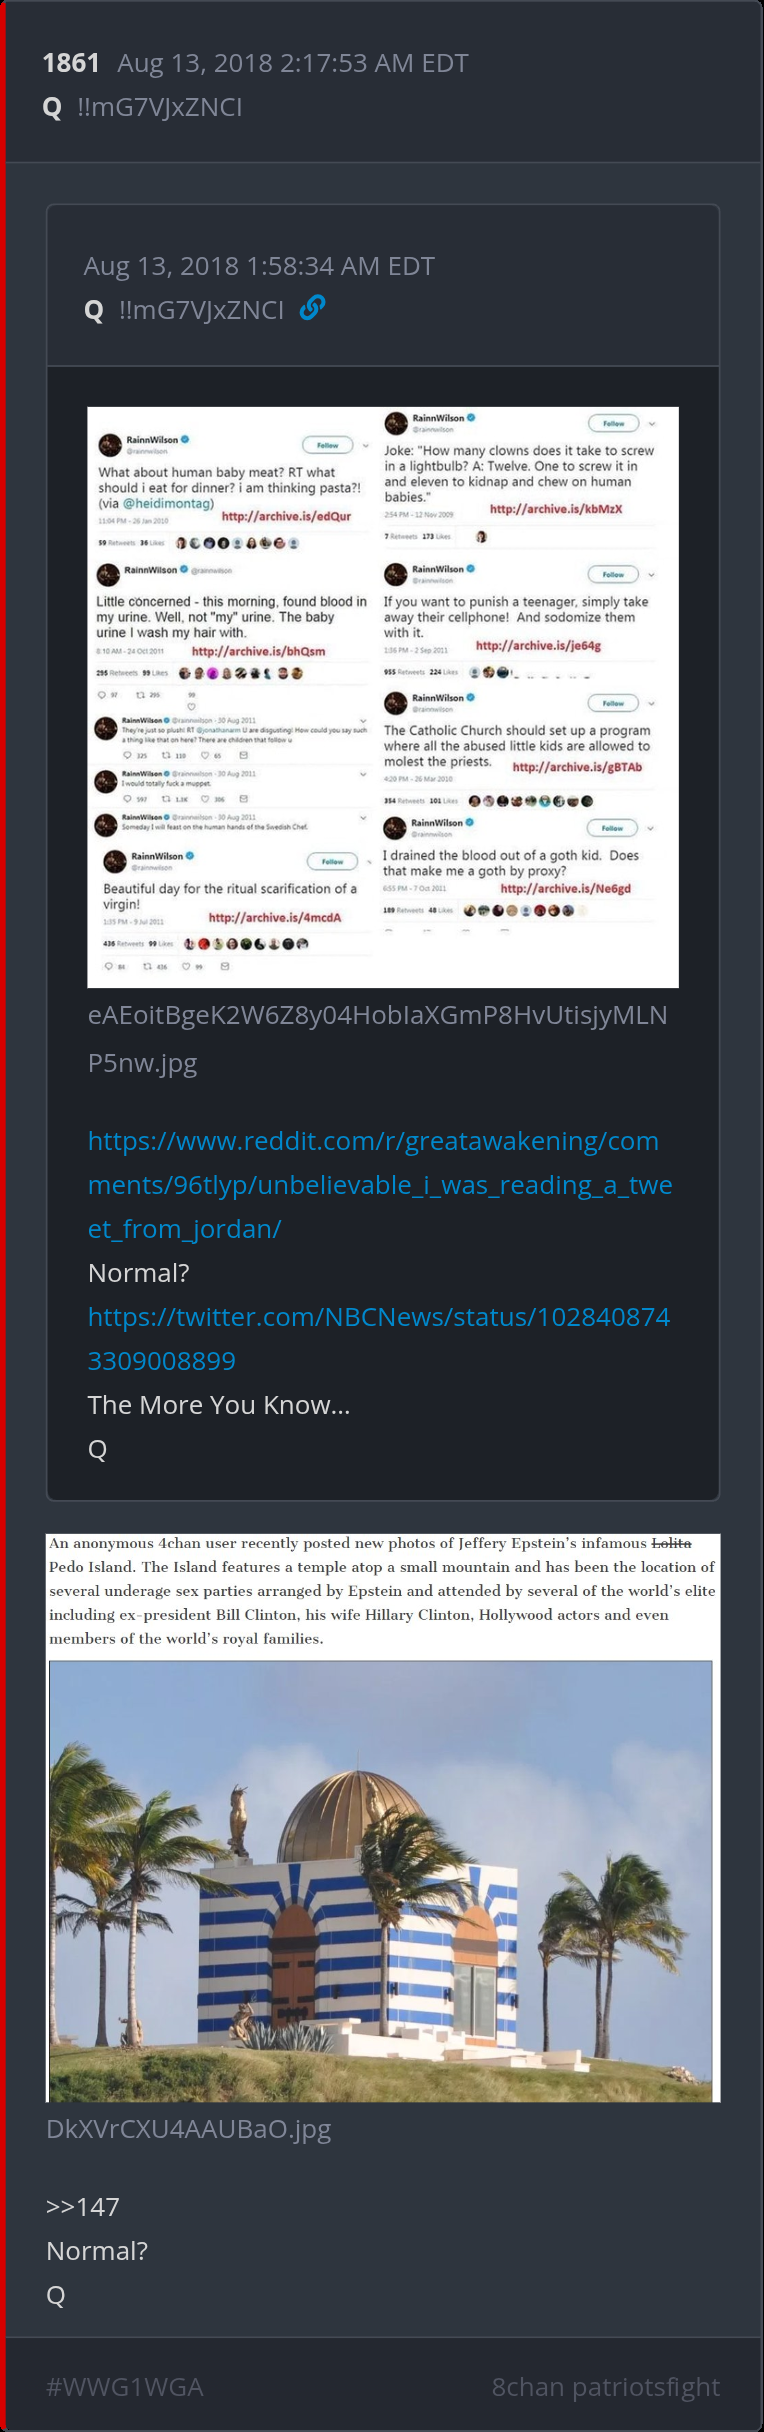Click the 8chan patriotsfight board label
Image resolution: width=764 pixels, height=2432 pixels.
606,2387
